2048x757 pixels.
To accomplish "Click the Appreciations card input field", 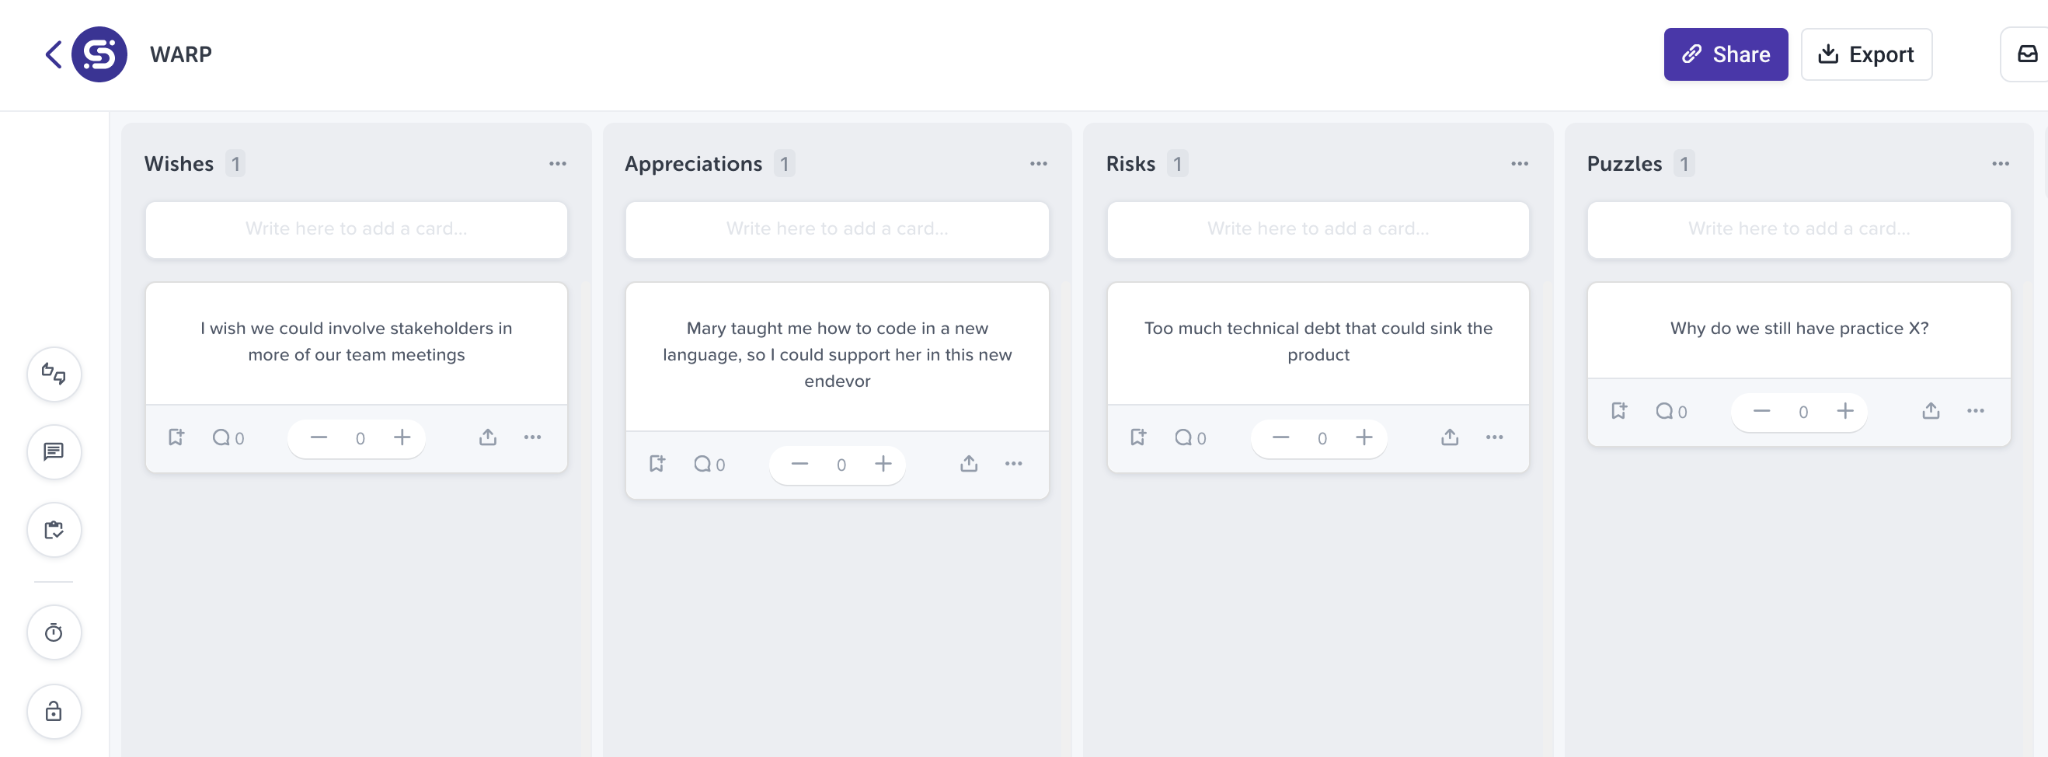I will pos(836,230).
